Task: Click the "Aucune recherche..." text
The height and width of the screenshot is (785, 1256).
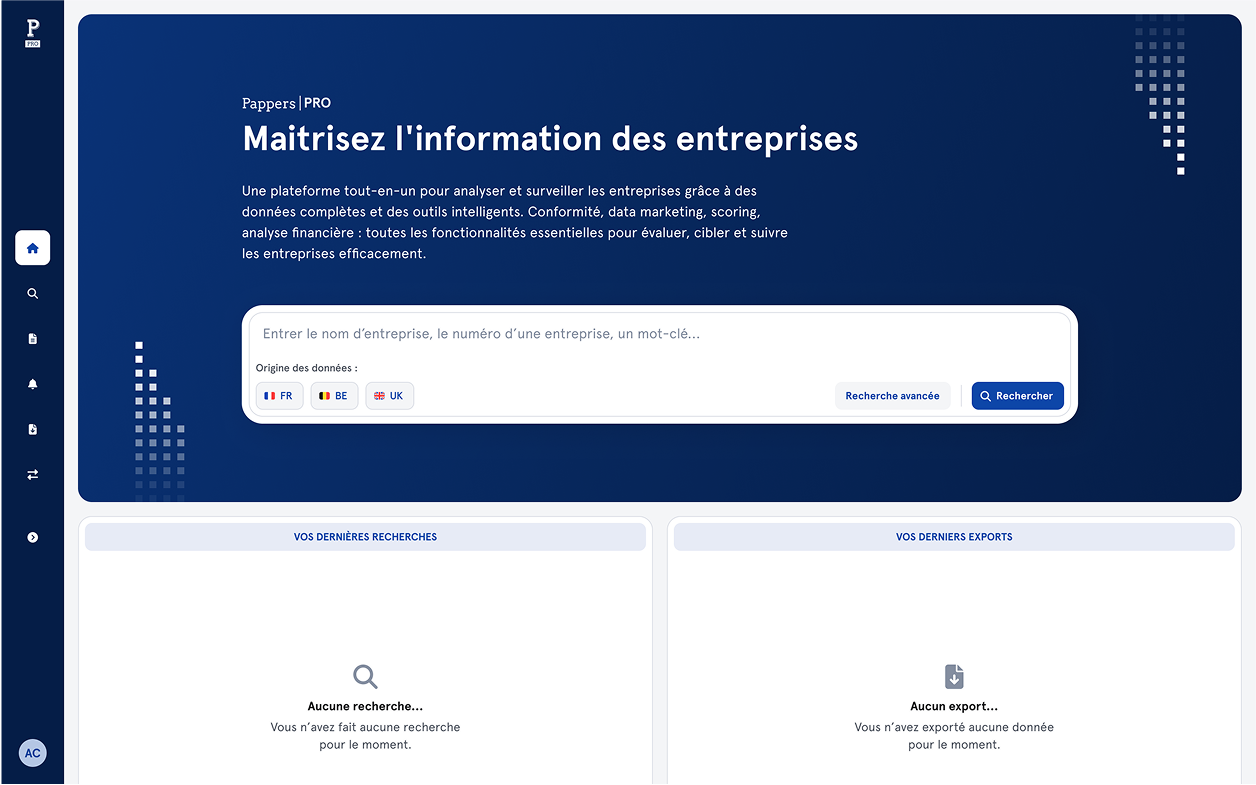Action: [365, 706]
